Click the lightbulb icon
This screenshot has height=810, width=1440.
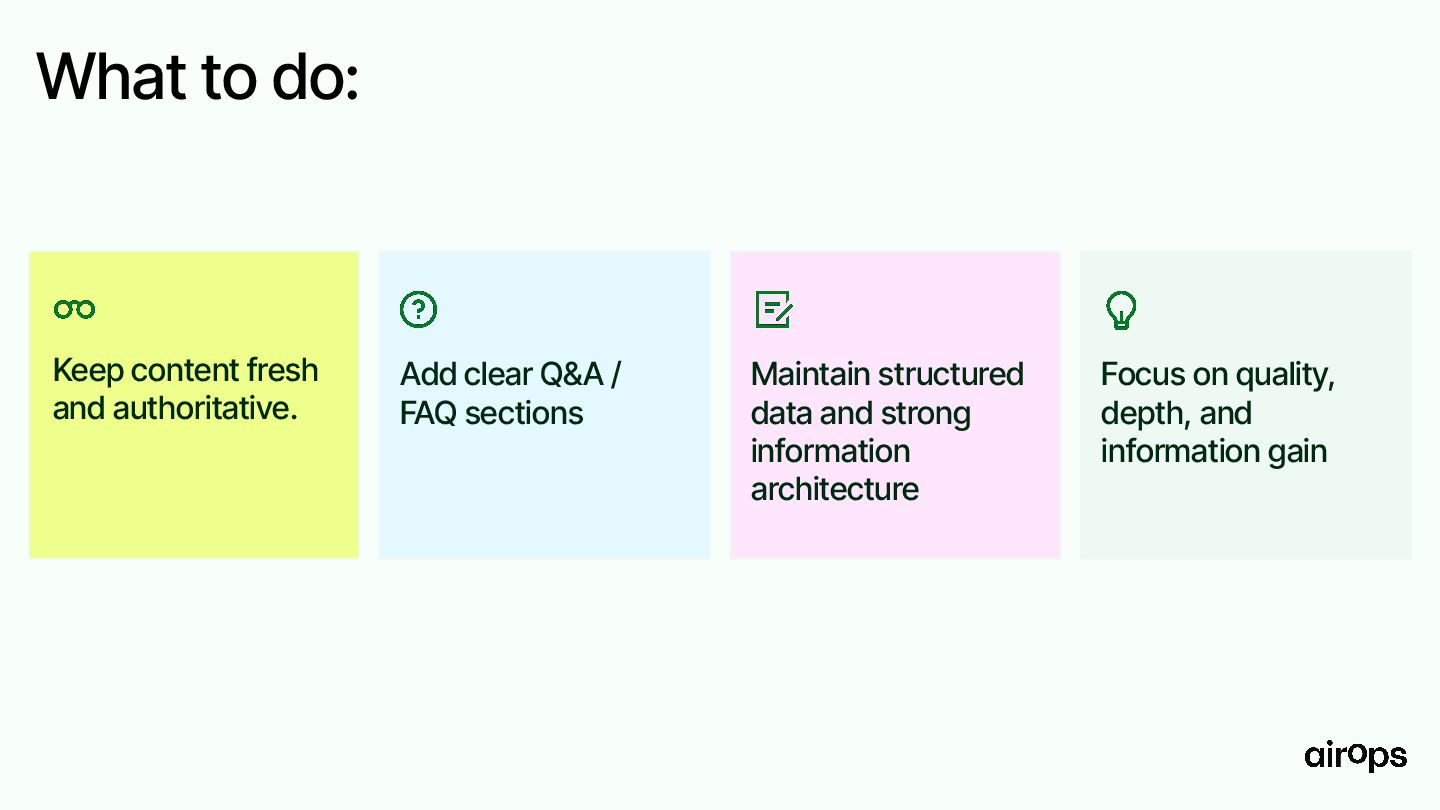(x=1121, y=310)
